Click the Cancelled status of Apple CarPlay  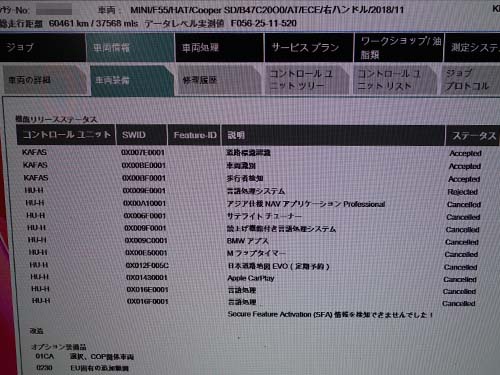tap(460, 279)
